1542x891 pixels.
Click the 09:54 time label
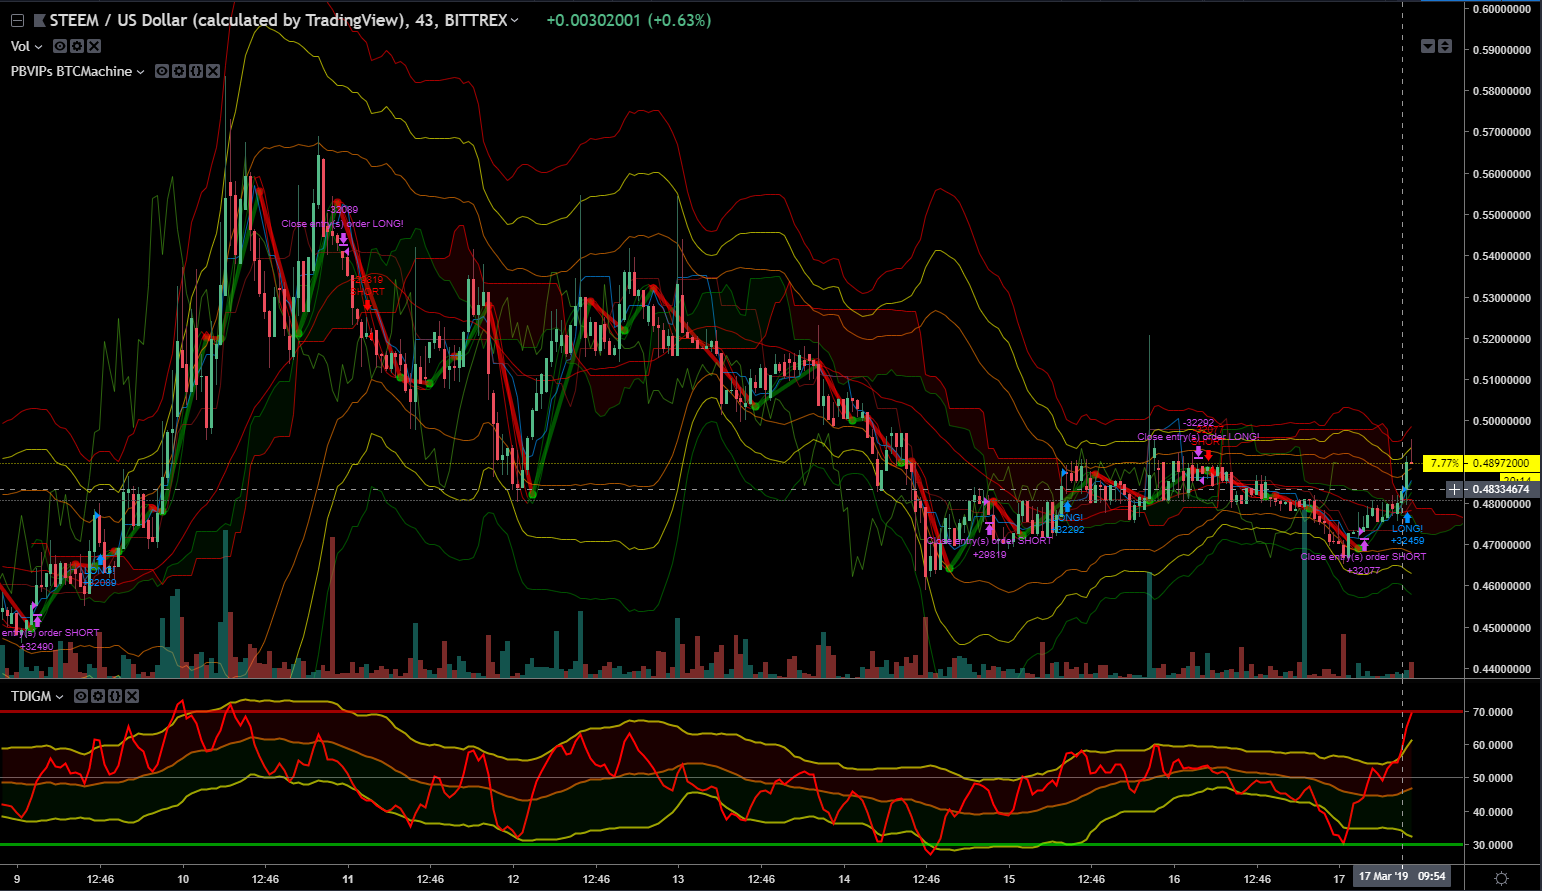1432,876
